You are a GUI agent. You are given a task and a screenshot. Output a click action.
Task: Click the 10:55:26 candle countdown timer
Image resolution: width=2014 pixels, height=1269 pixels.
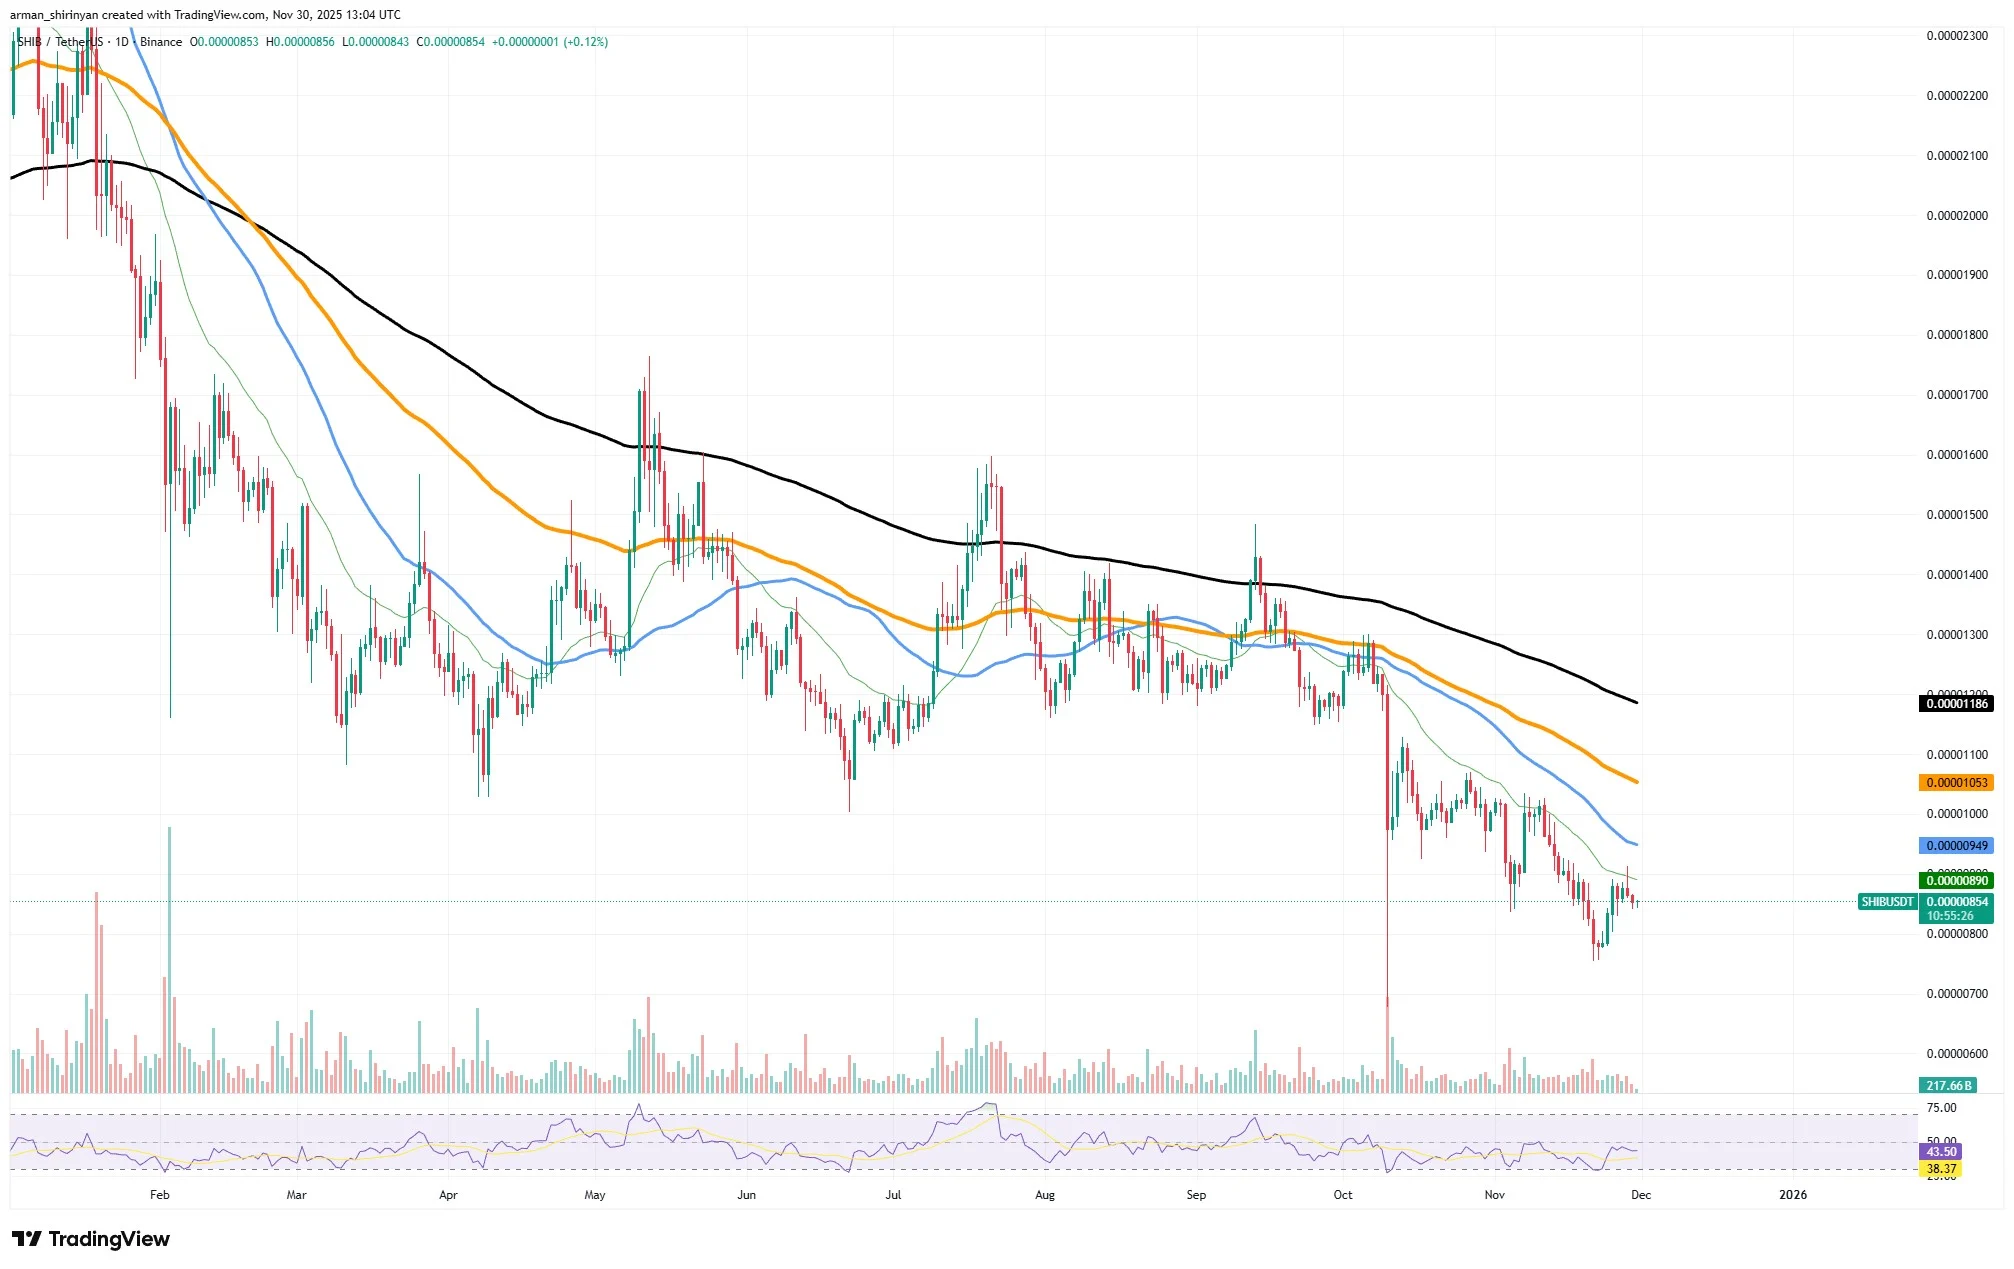1950,916
